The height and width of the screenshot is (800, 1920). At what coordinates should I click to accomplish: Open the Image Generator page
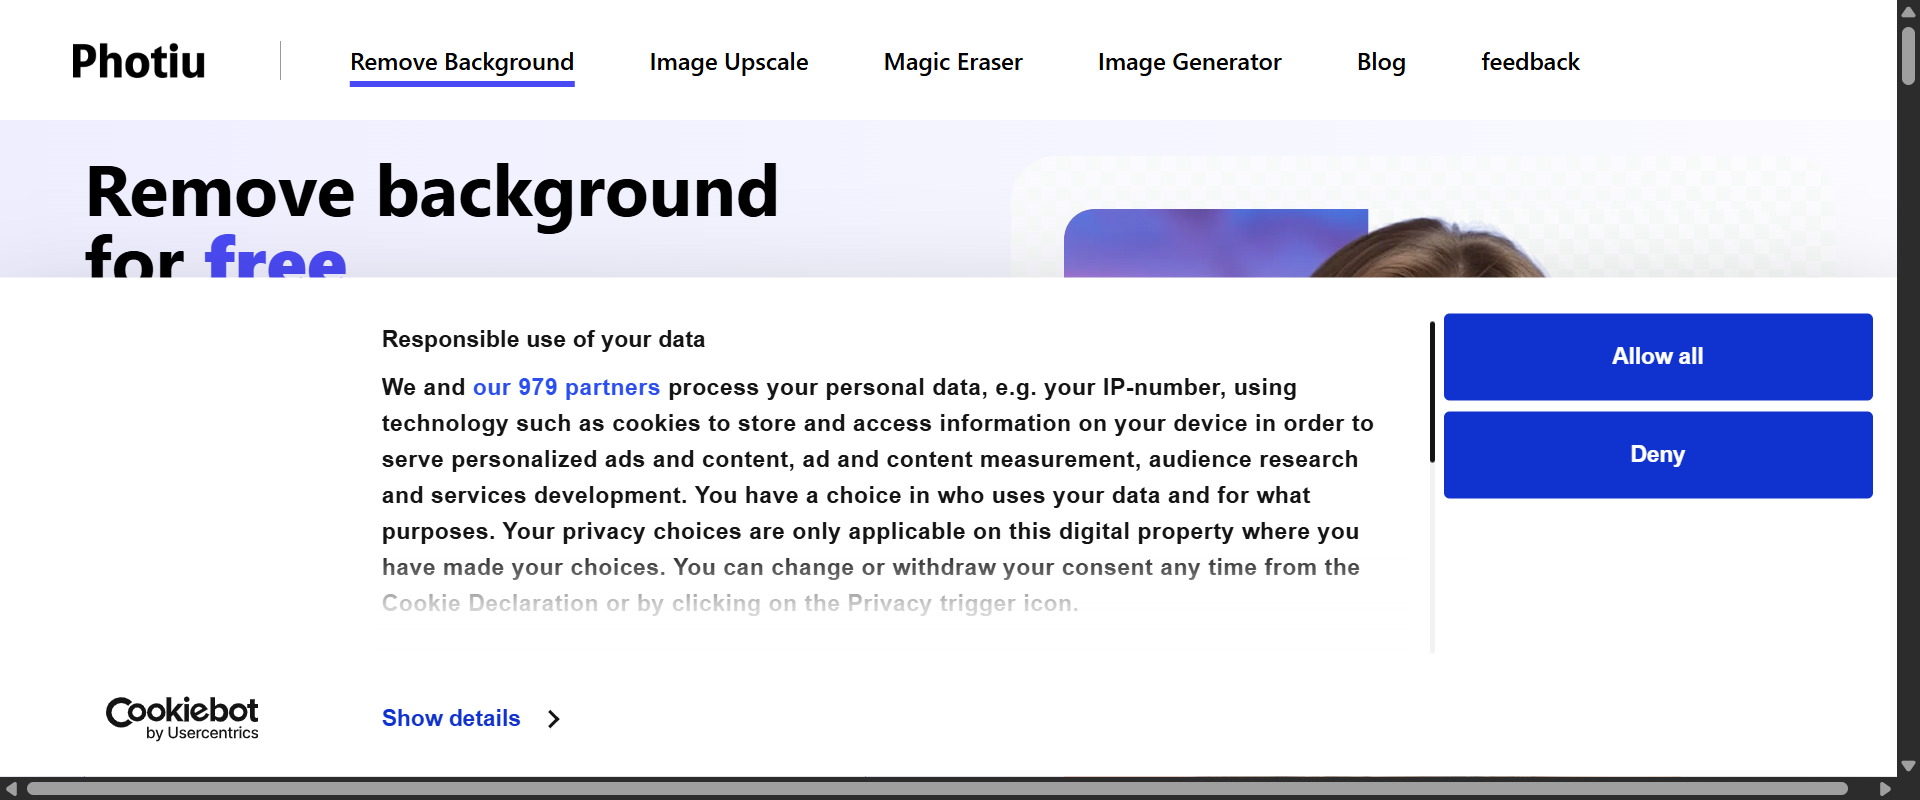pos(1189,61)
